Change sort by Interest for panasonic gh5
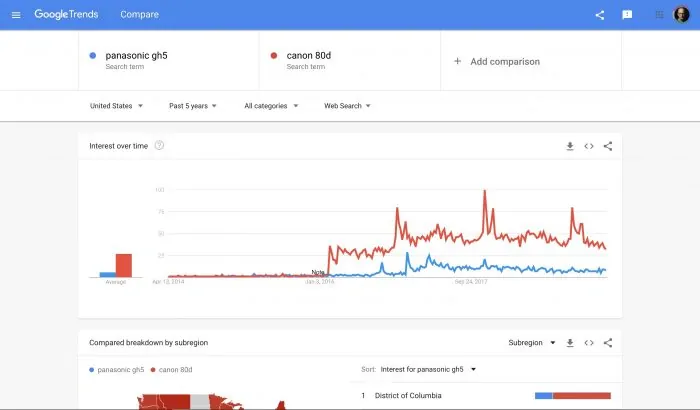Viewport: 700px width, 410px height. pyautogui.click(x=428, y=369)
